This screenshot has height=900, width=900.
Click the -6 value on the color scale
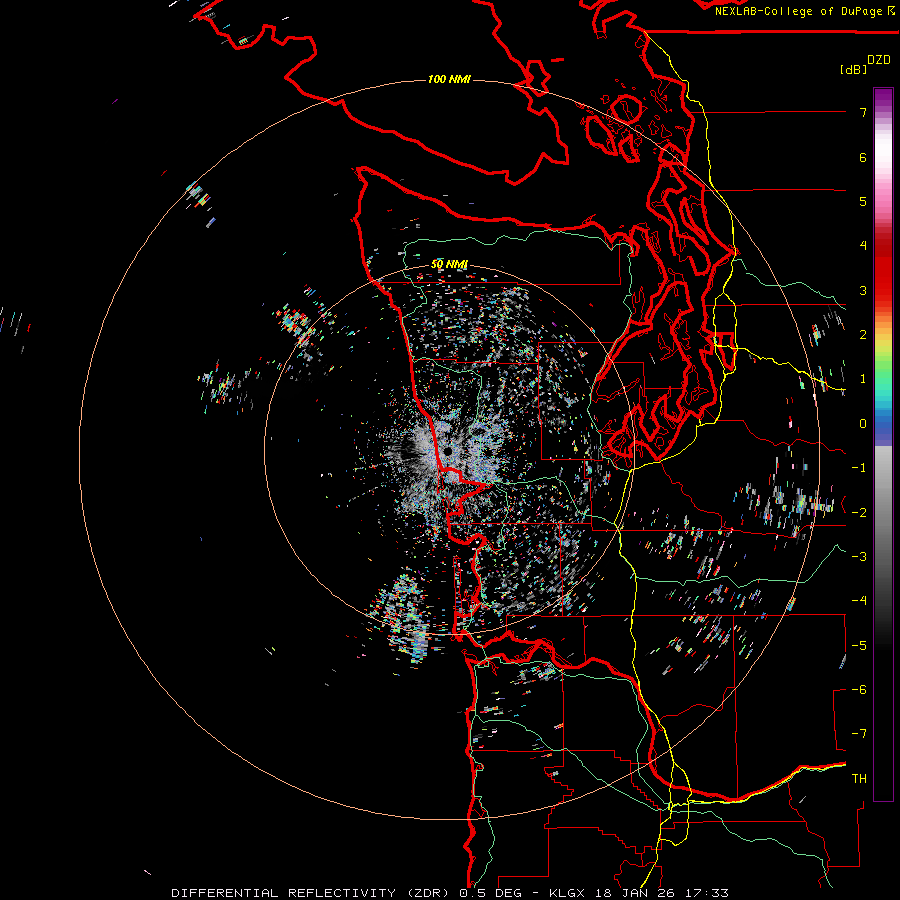click(x=859, y=690)
